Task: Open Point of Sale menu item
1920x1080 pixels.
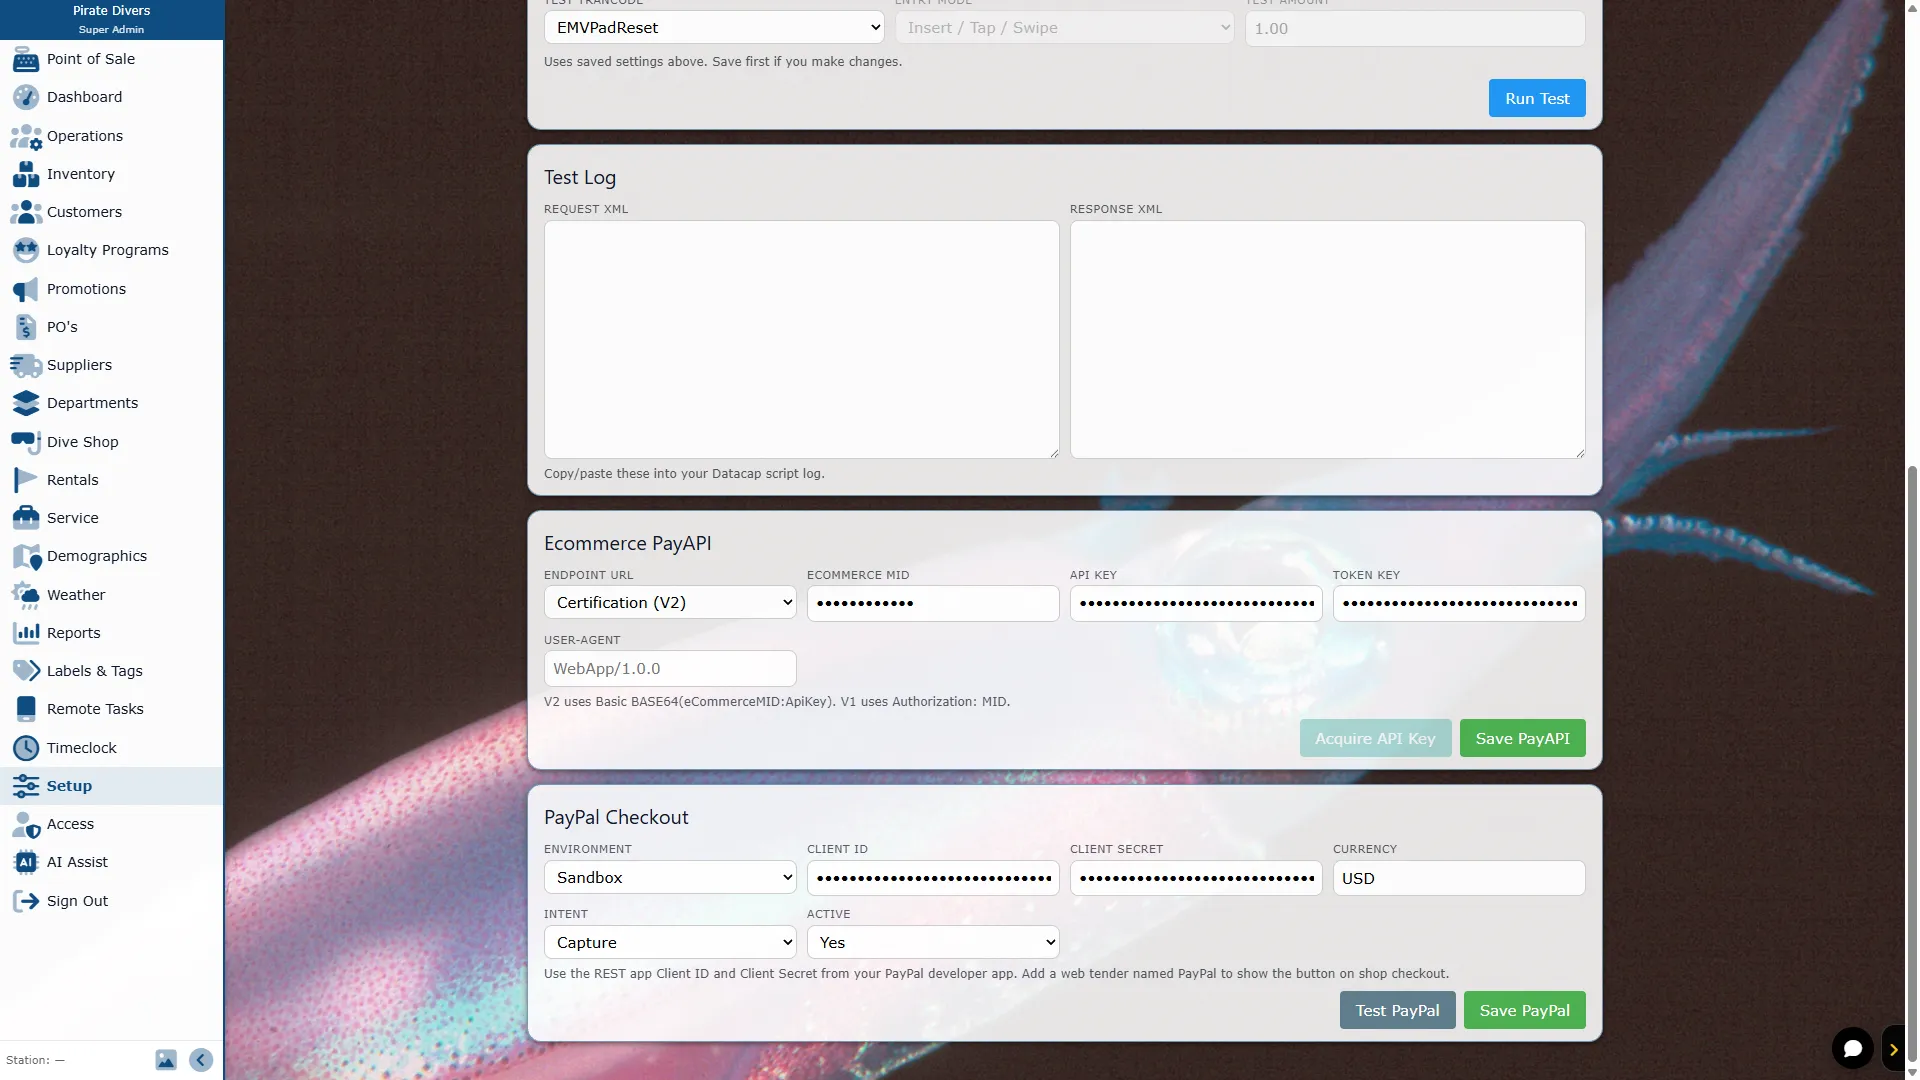Action: point(112,59)
